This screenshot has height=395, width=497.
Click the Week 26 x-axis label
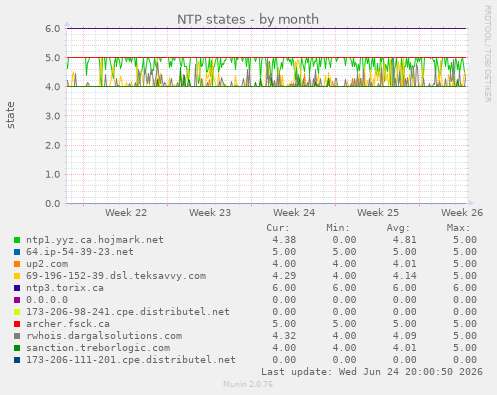click(x=462, y=213)
